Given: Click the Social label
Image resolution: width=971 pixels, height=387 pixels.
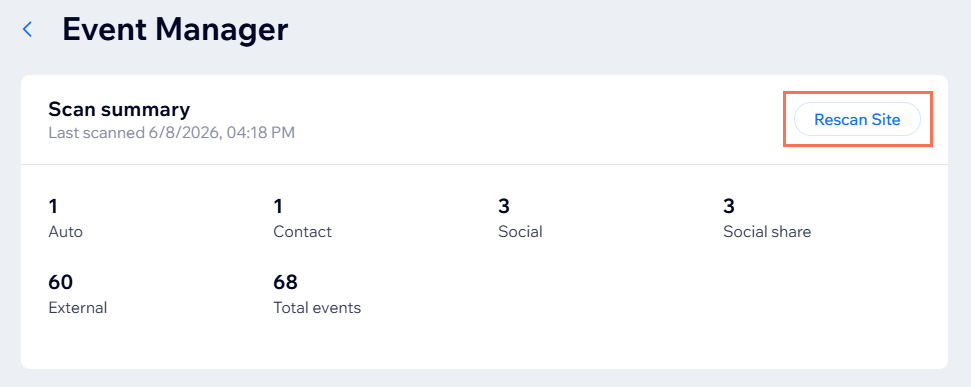Looking at the screenshot, I should point(520,232).
